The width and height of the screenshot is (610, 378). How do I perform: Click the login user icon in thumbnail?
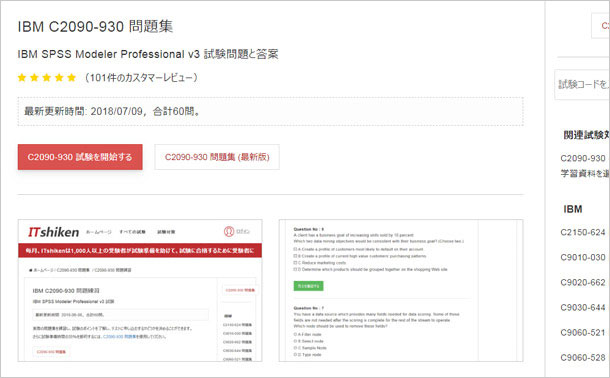point(229,231)
